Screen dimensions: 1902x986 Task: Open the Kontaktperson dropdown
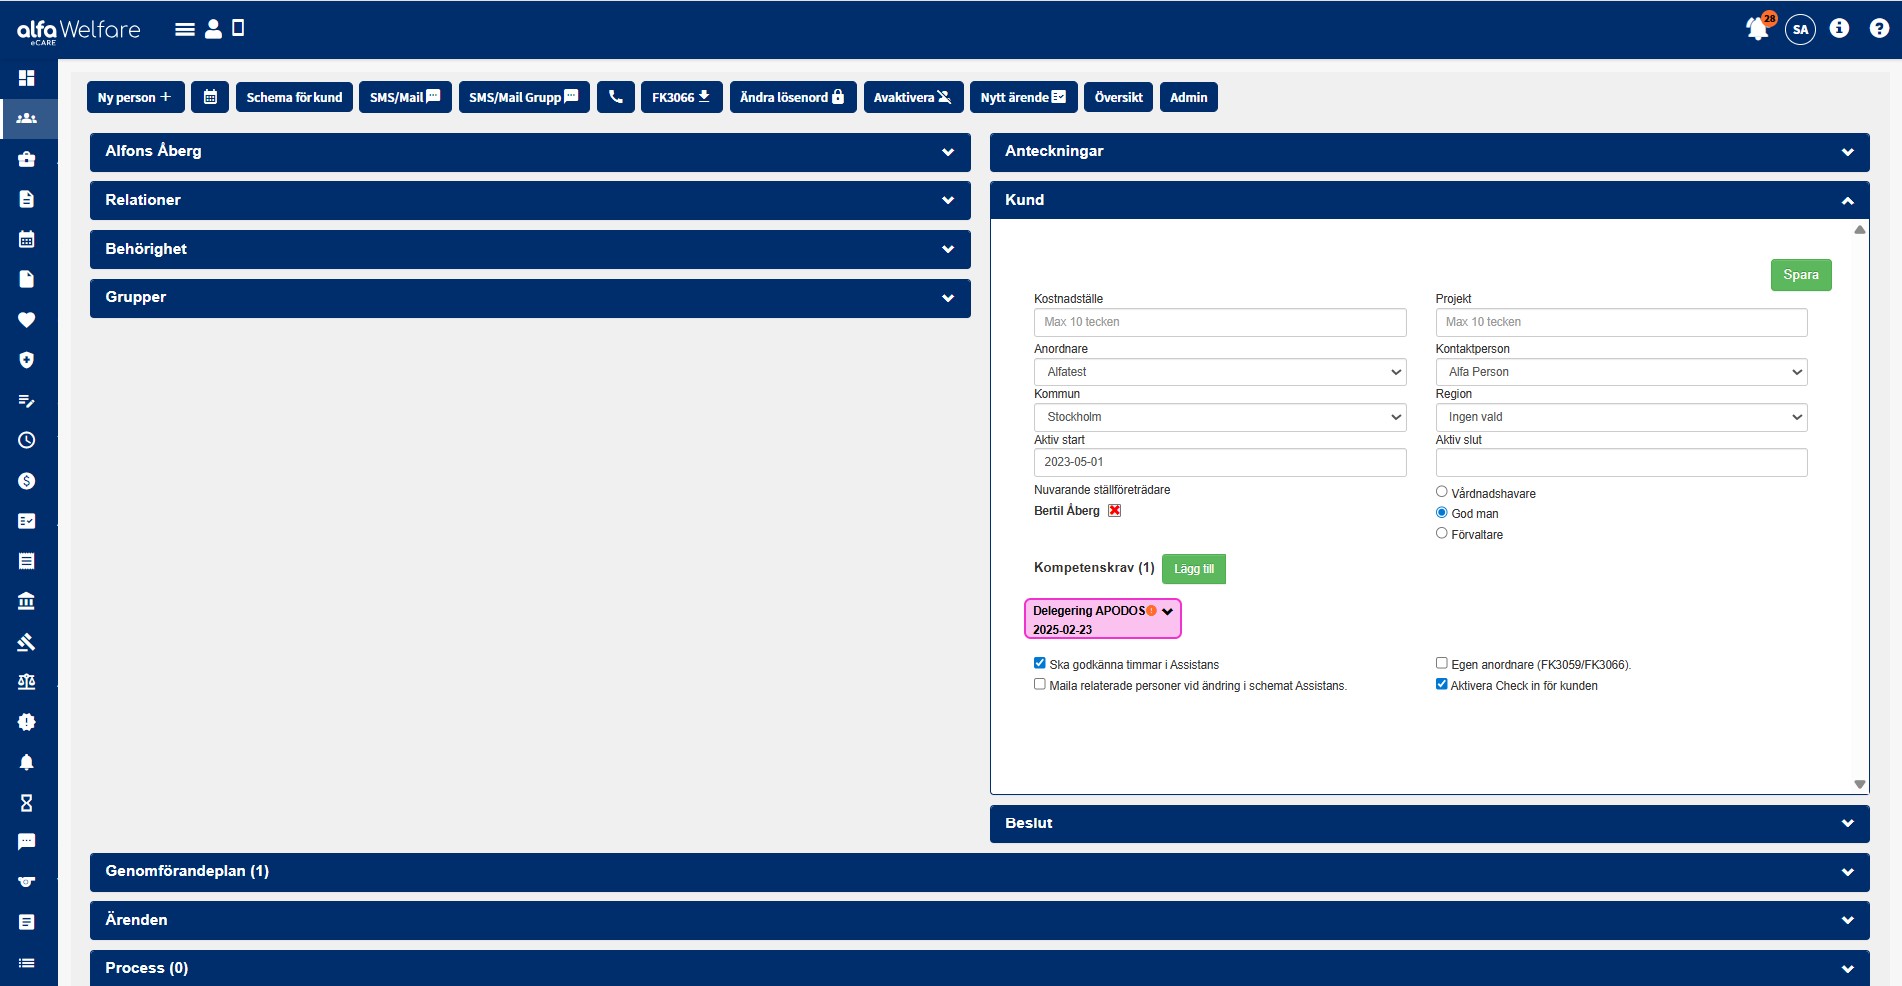[1621, 372]
